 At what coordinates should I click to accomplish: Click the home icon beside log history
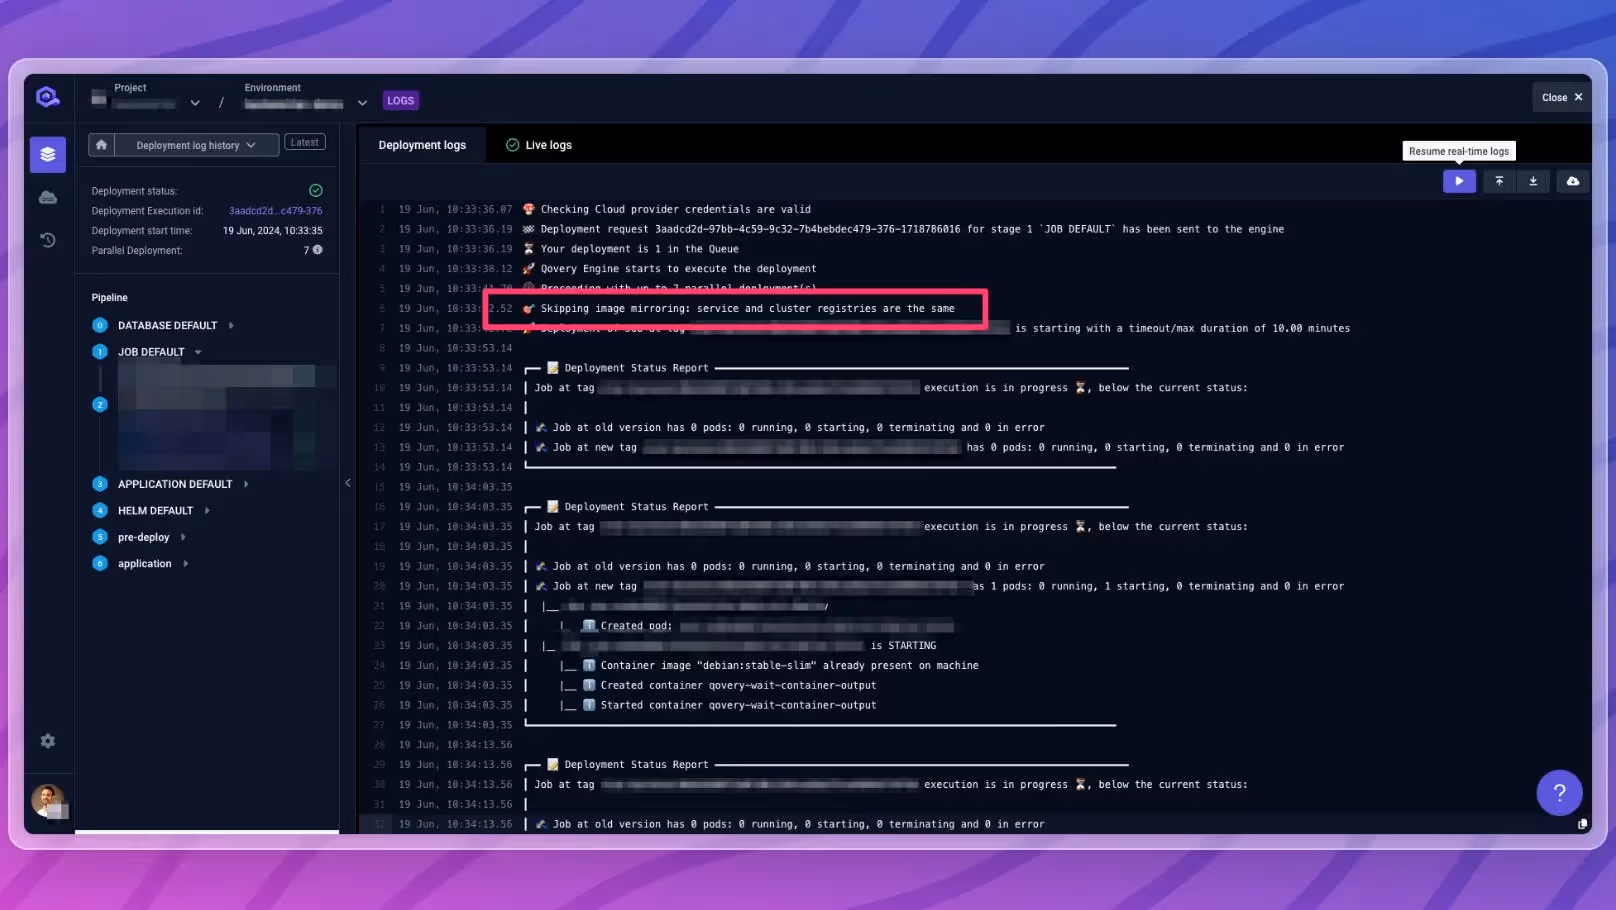tap(101, 145)
